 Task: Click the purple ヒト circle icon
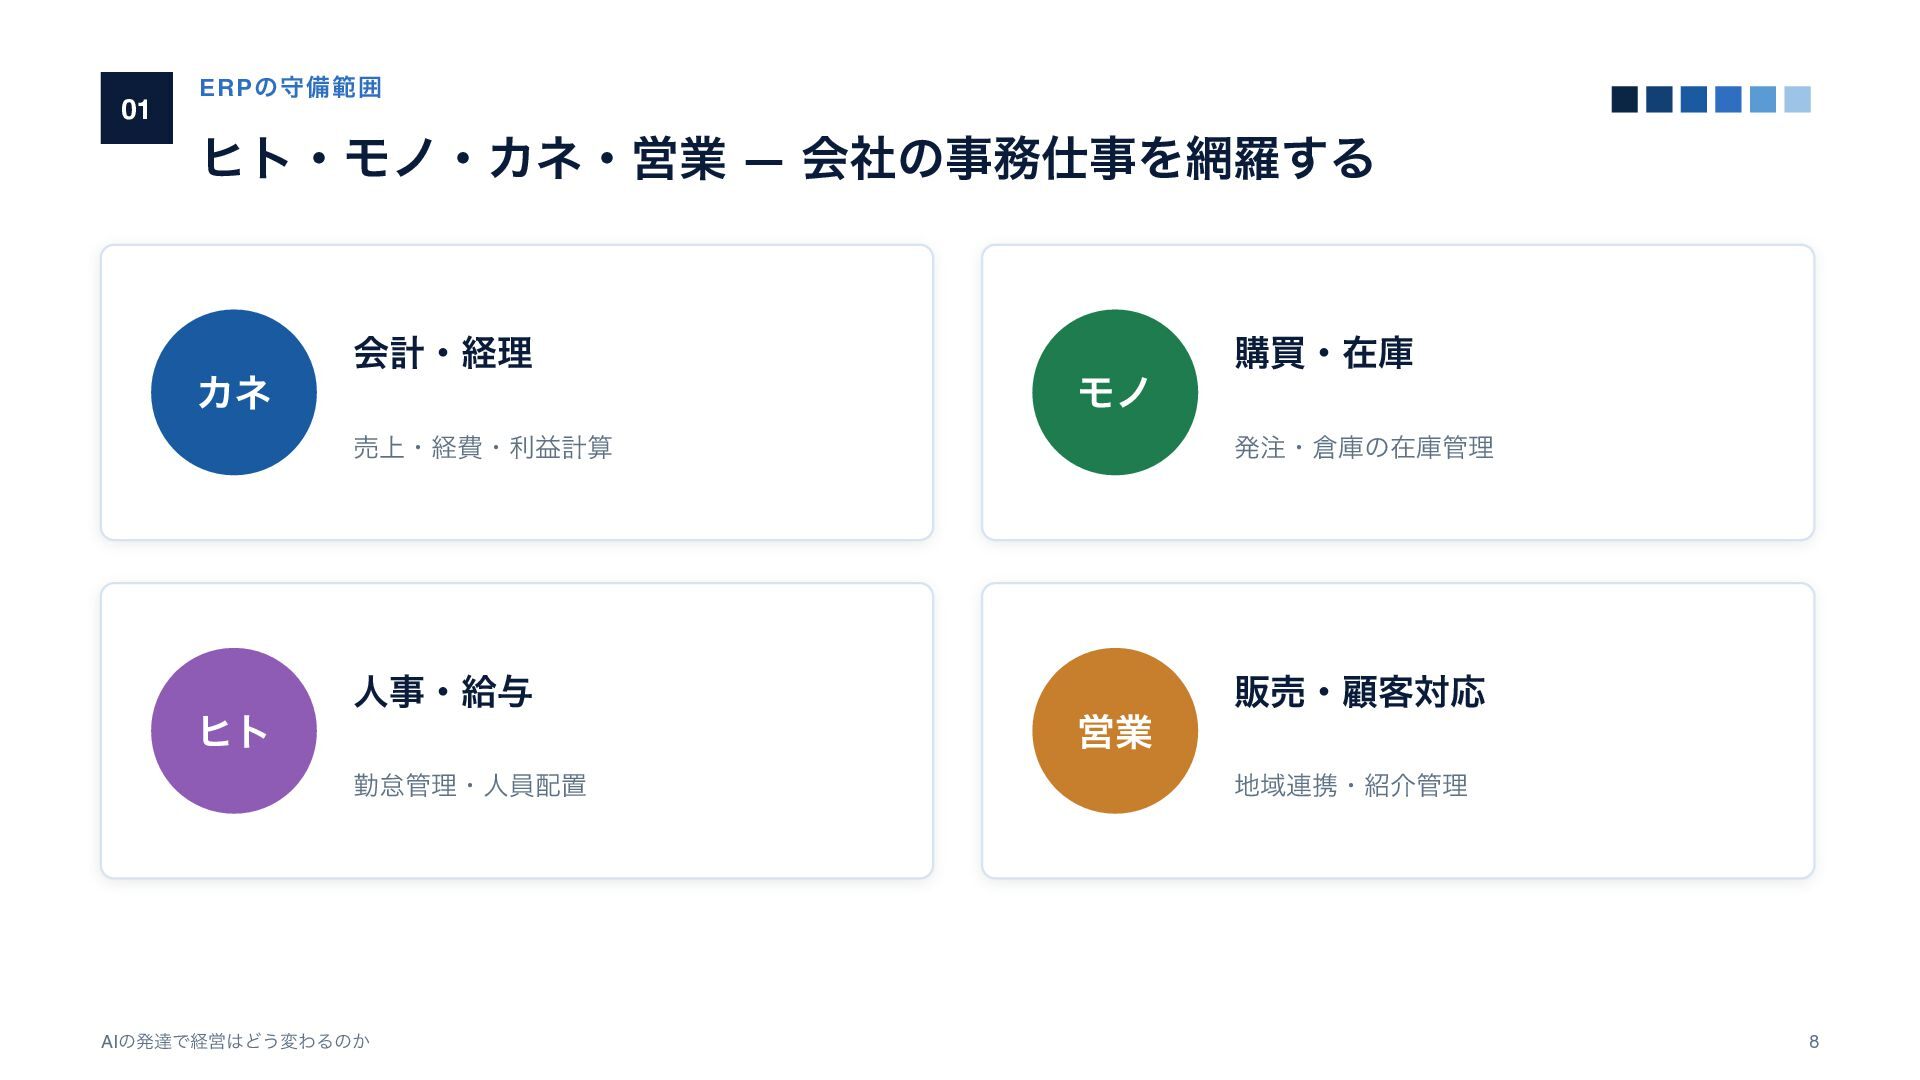coord(234,731)
